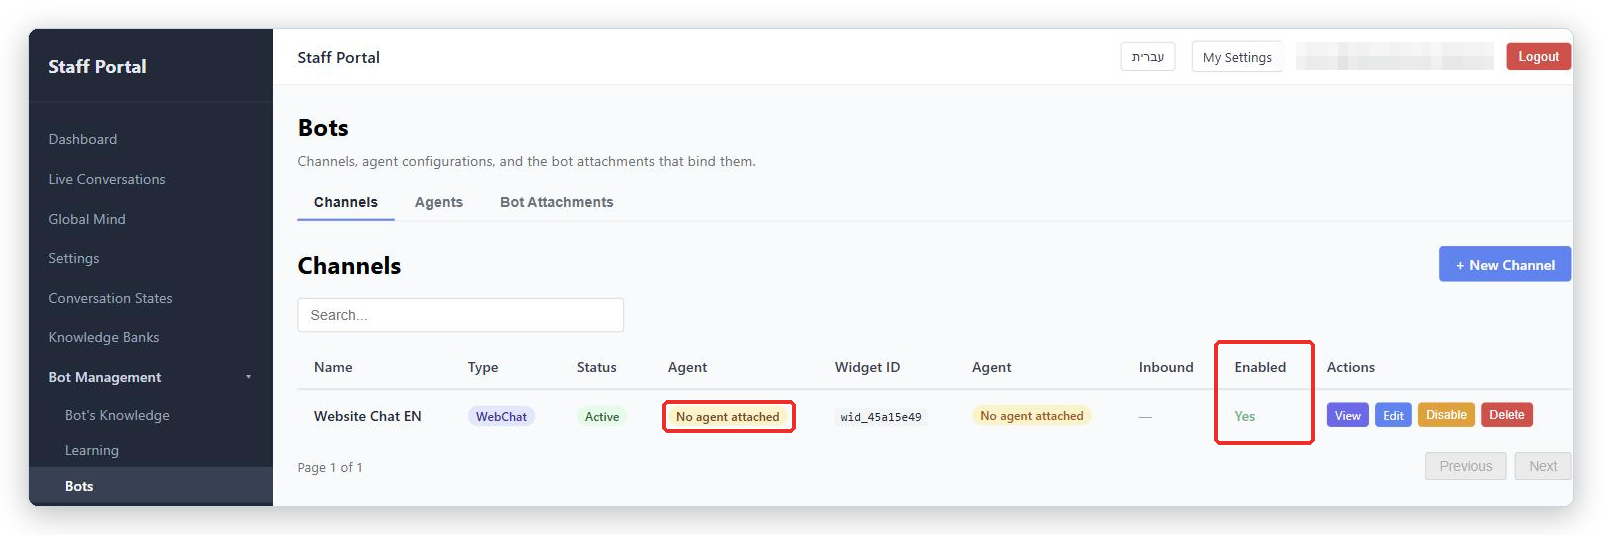This screenshot has width=1602, height=535.
Task: Click the wid_45a15e49 widget ID
Action: click(x=881, y=417)
